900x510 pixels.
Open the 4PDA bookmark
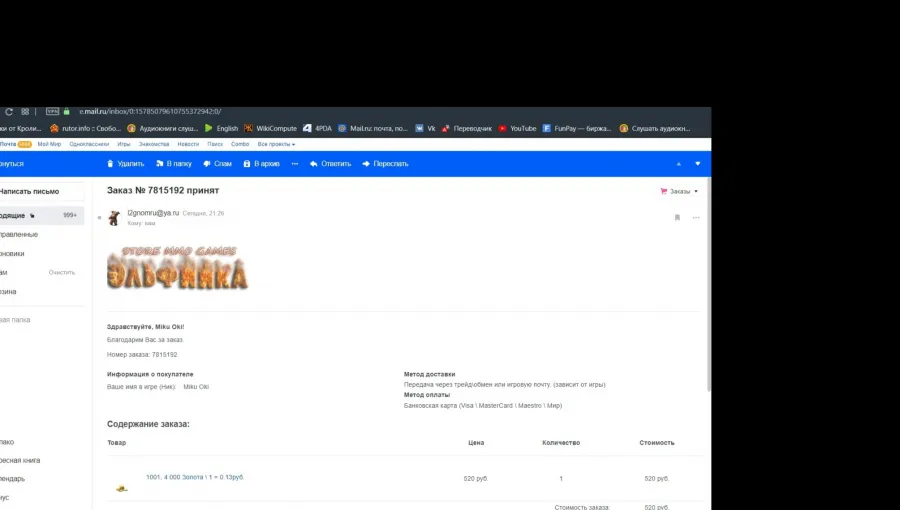317,129
